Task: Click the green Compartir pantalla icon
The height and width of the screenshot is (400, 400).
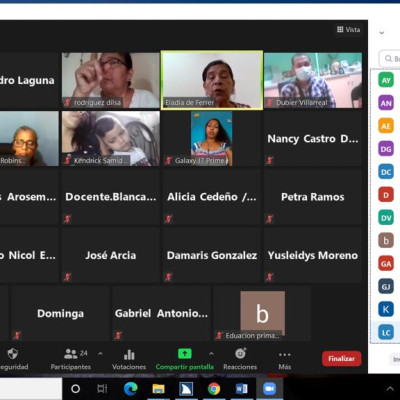Action: tap(185, 354)
